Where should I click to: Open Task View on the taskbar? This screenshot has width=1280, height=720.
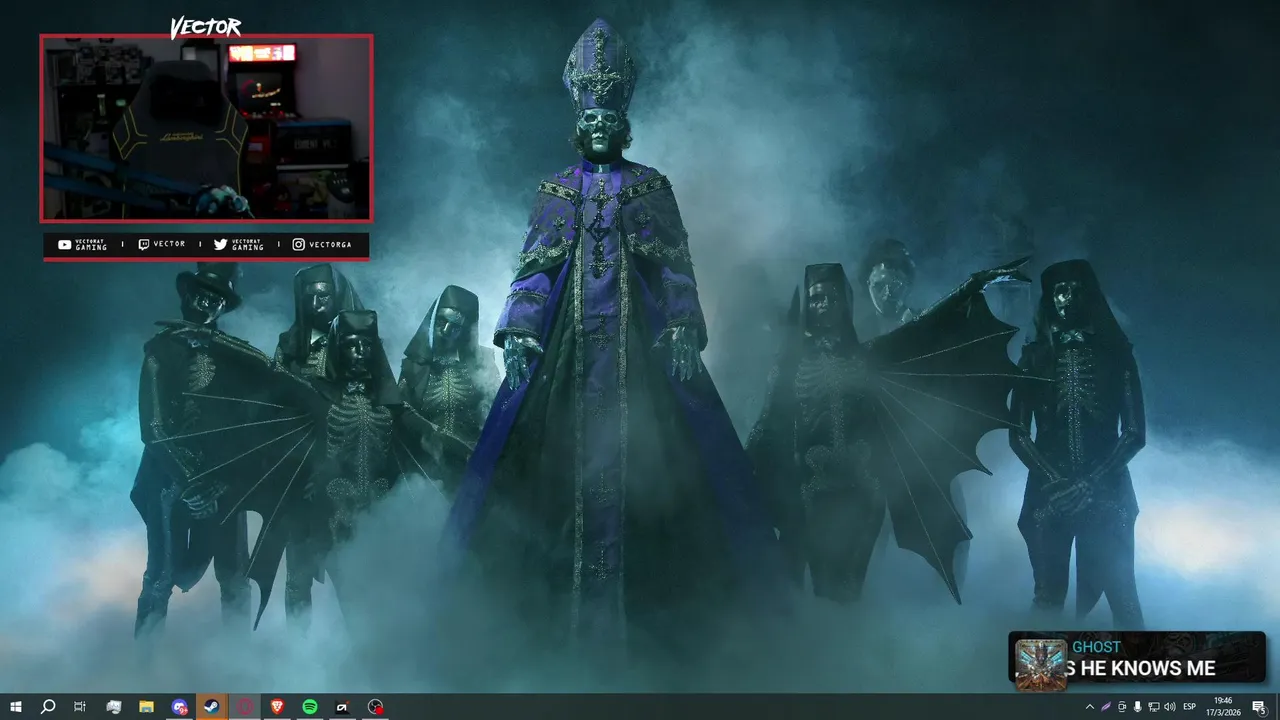[80, 707]
